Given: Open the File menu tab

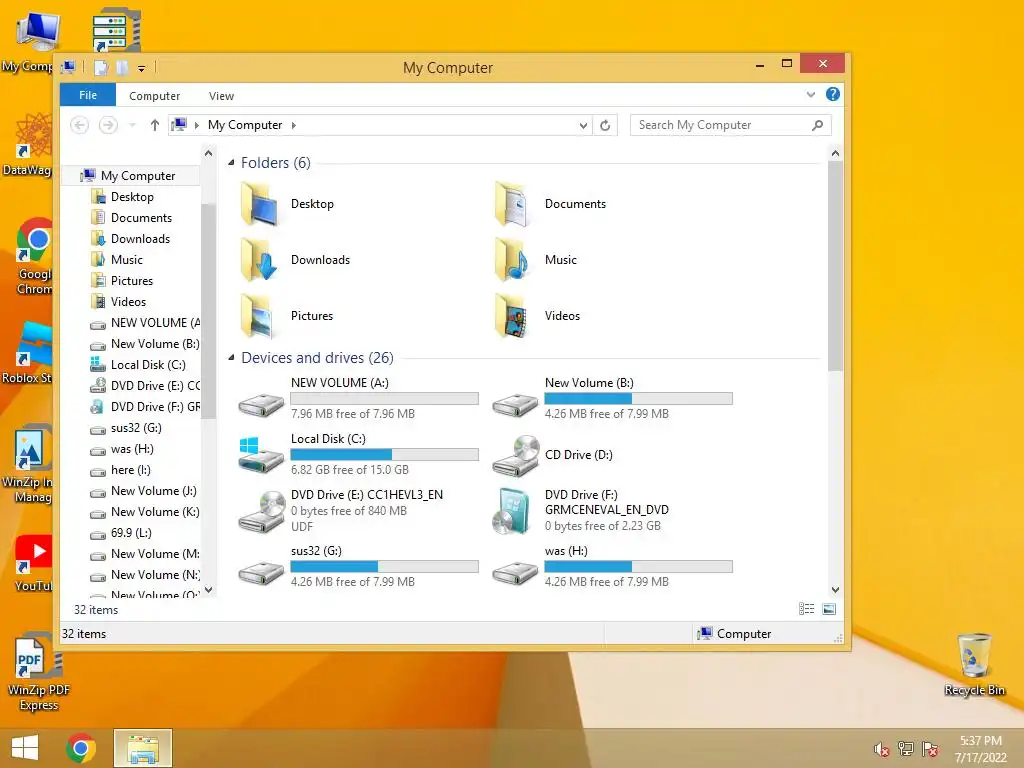Looking at the screenshot, I should coord(88,95).
